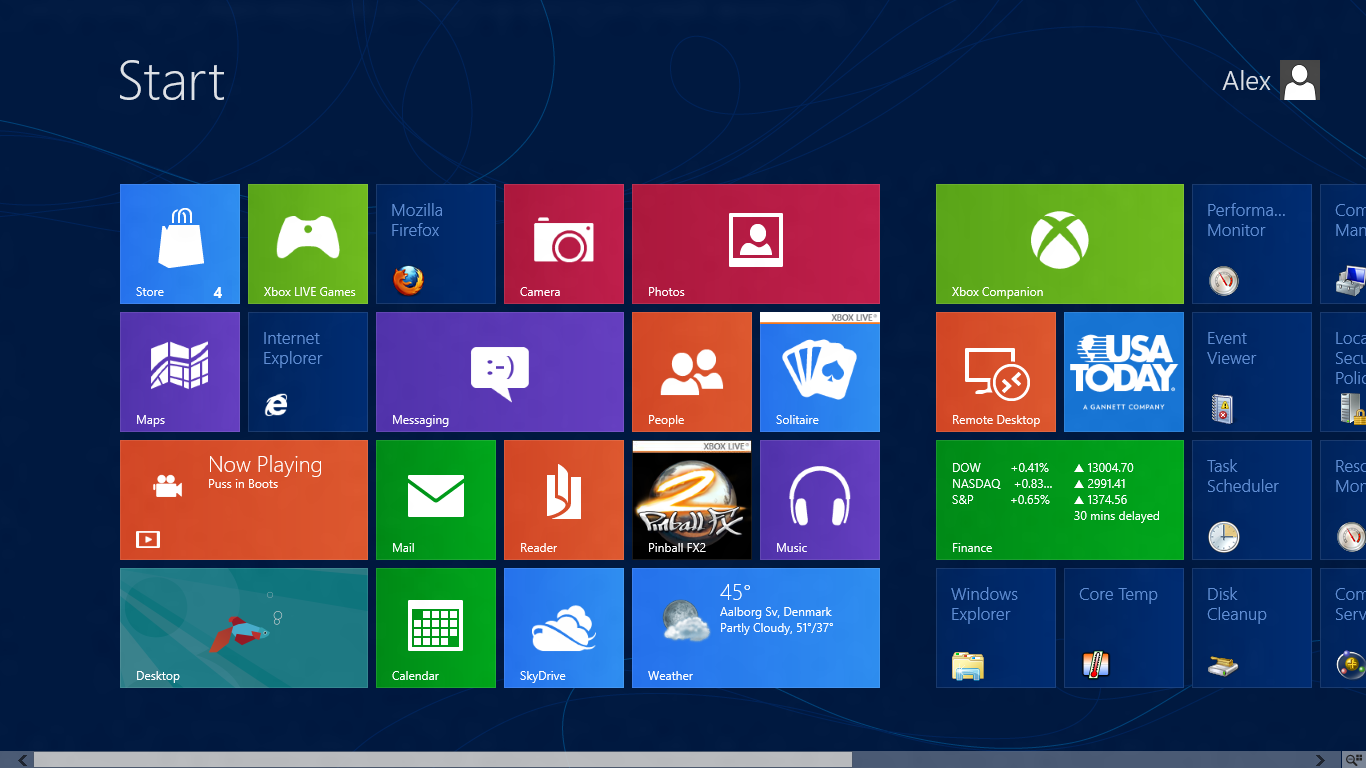The image size is (1366, 768).
Task: Open the Messaging tile
Action: tap(500, 372)
